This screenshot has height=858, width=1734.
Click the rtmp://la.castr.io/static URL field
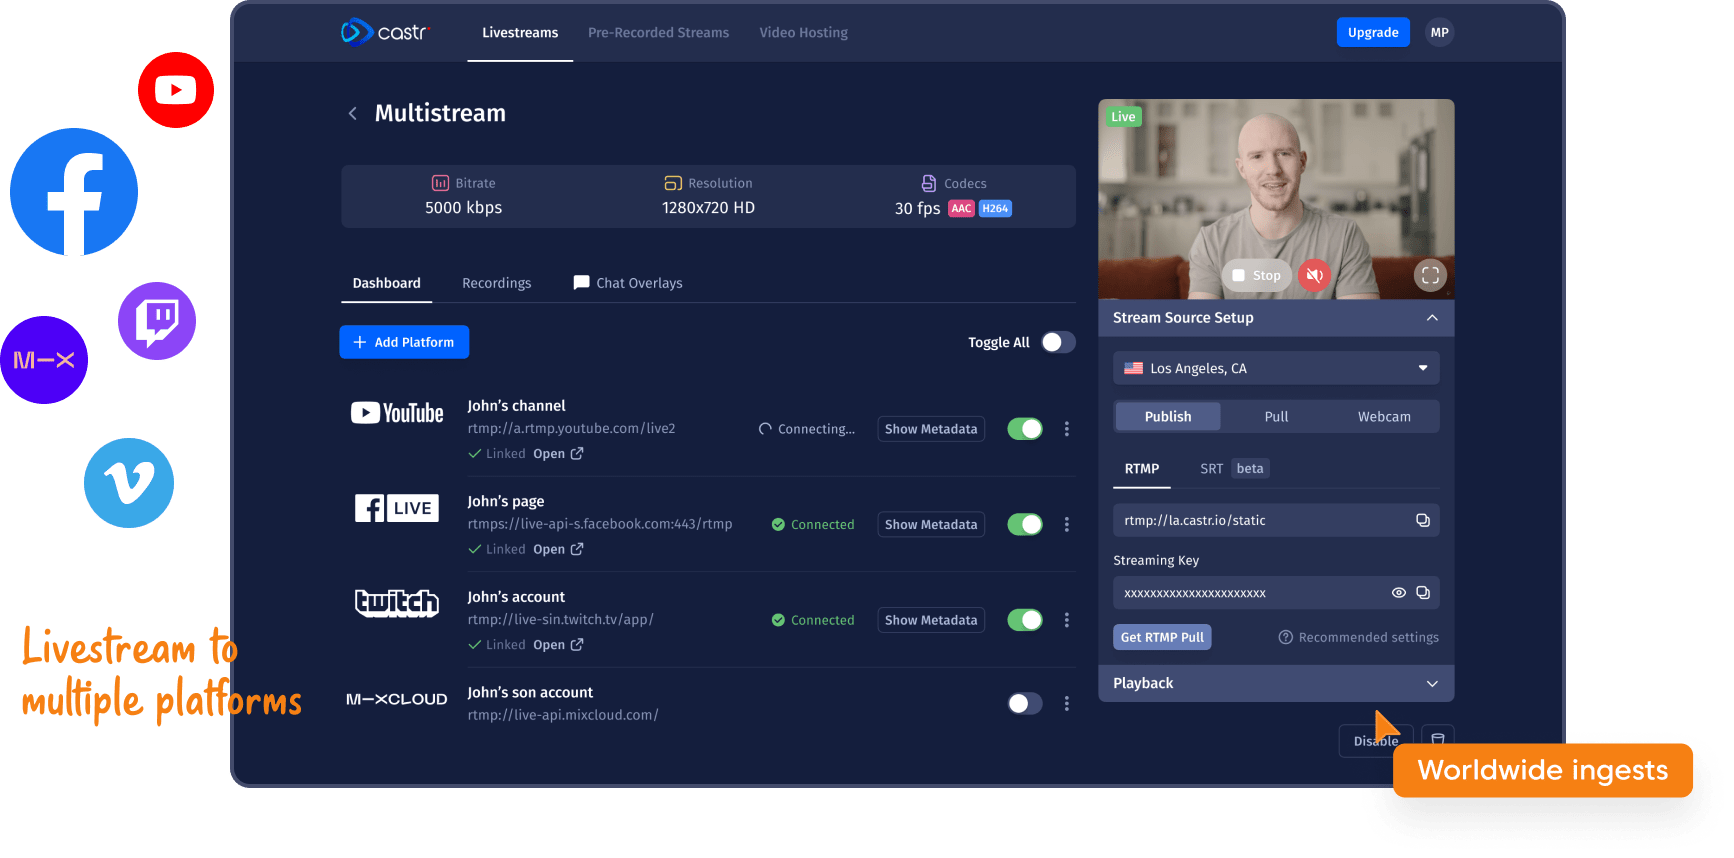point(1276,521)
